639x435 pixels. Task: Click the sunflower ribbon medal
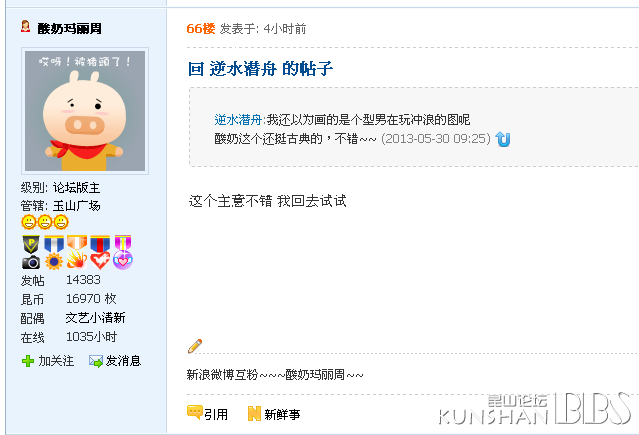[54, 252]
